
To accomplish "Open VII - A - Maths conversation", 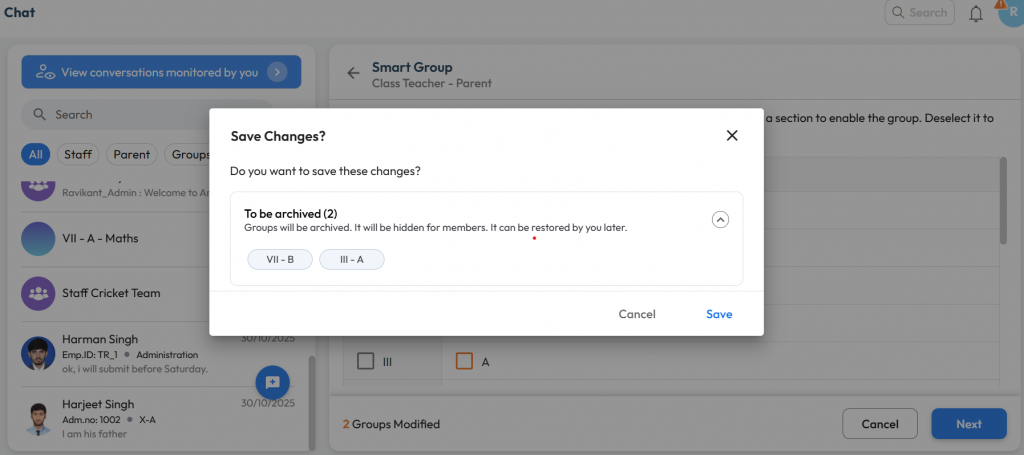I will coord(100,239).
